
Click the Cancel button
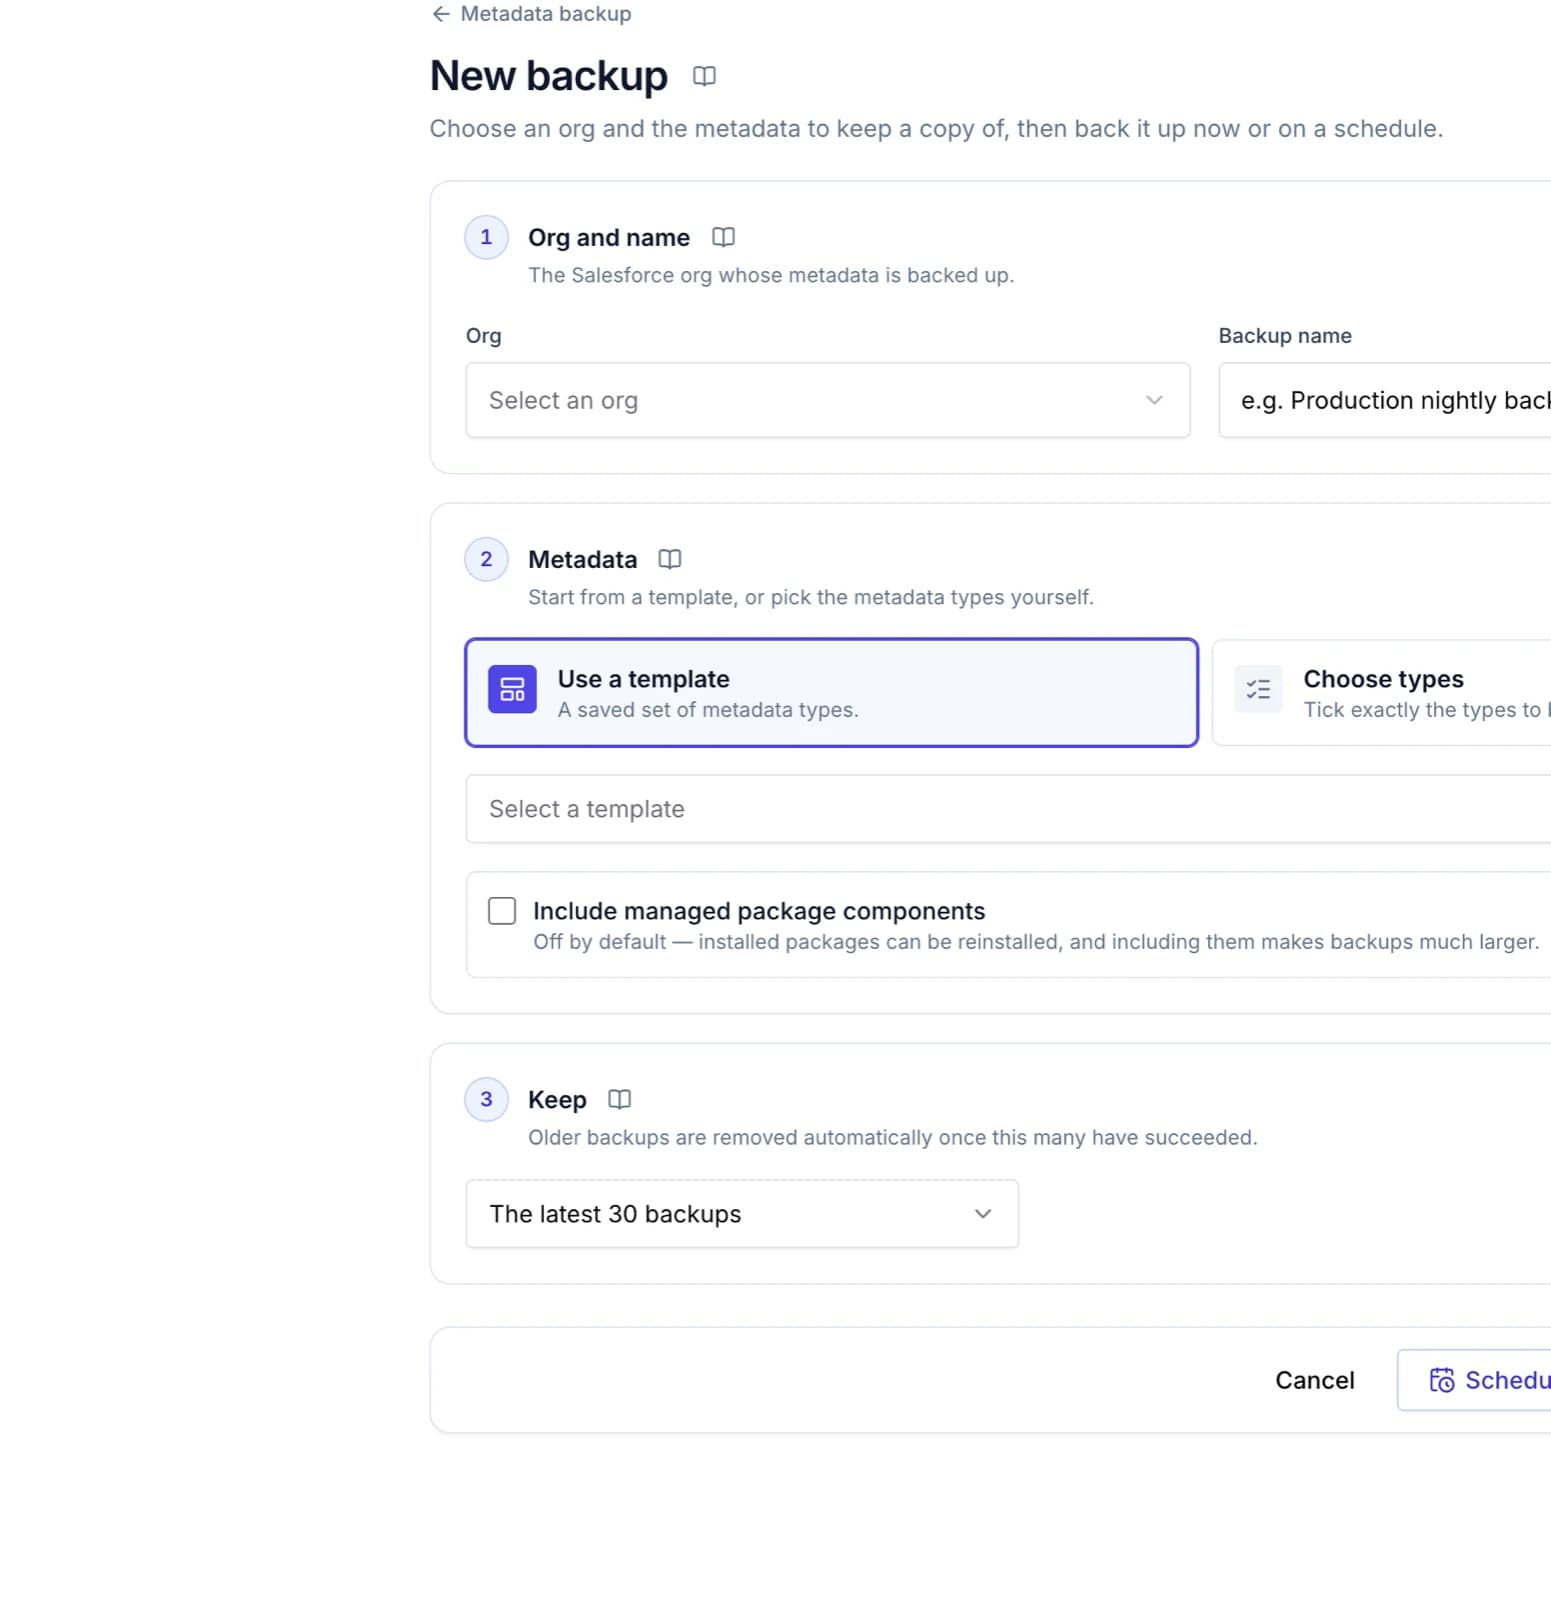[1314, 1380]
